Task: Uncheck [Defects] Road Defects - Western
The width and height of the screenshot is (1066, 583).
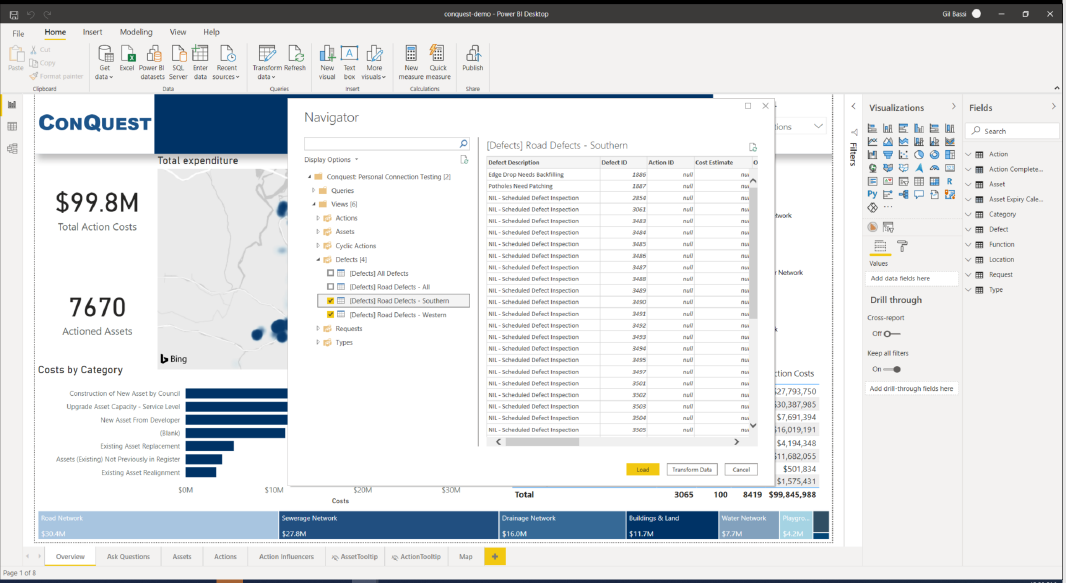Action: point(330,315)
